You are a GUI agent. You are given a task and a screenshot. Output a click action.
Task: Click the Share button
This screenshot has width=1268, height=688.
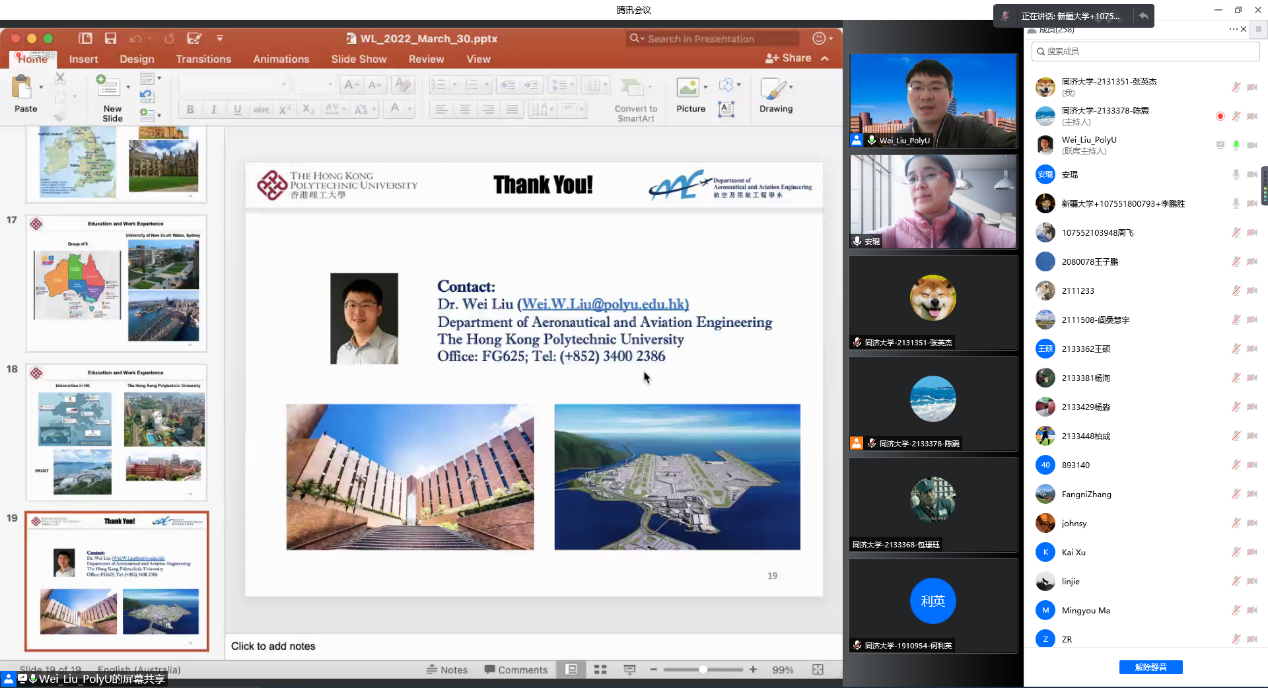788,58
